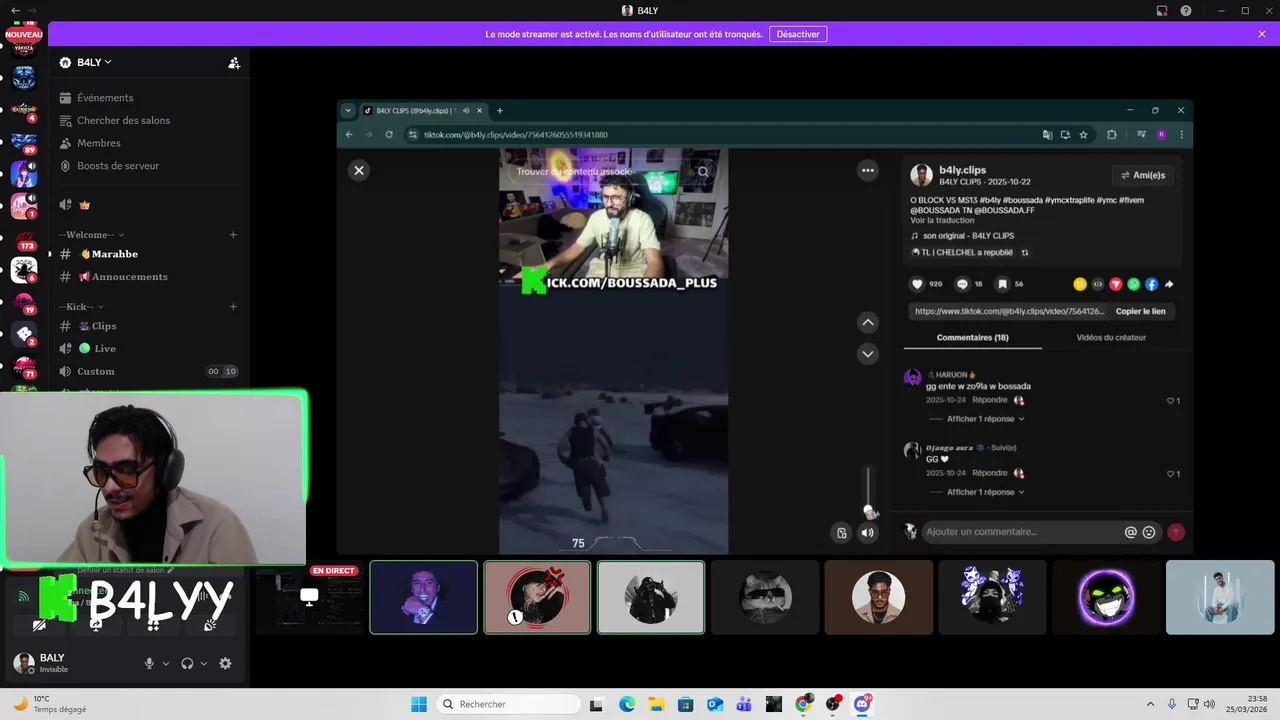Open Discord user settings gear
Screen dimensions: 1280x720
click(225, 663)
